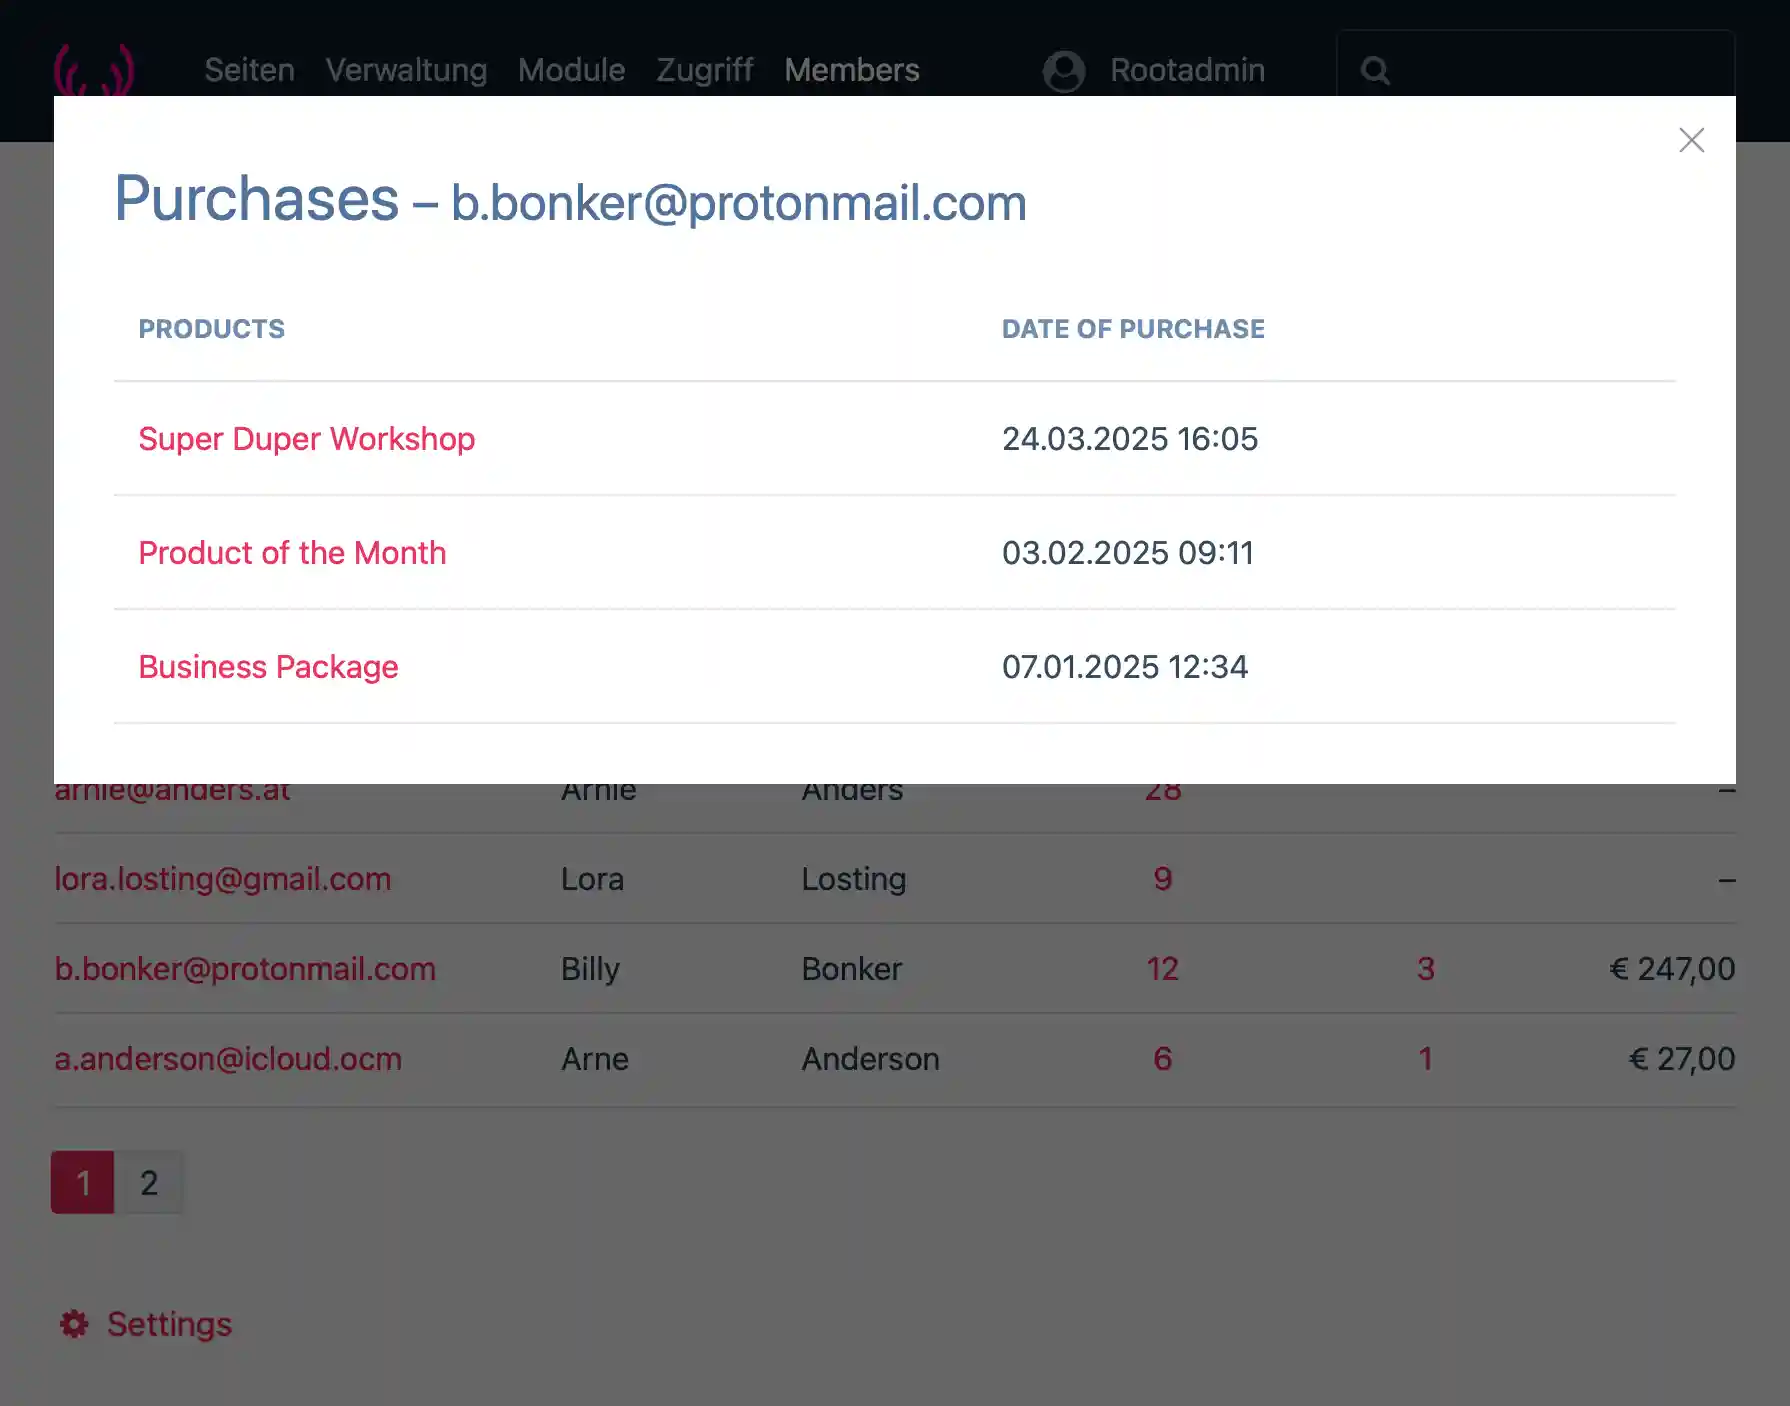
Task: Open the Rootadmin user account icon
Action: click(x=1063, y=70)
